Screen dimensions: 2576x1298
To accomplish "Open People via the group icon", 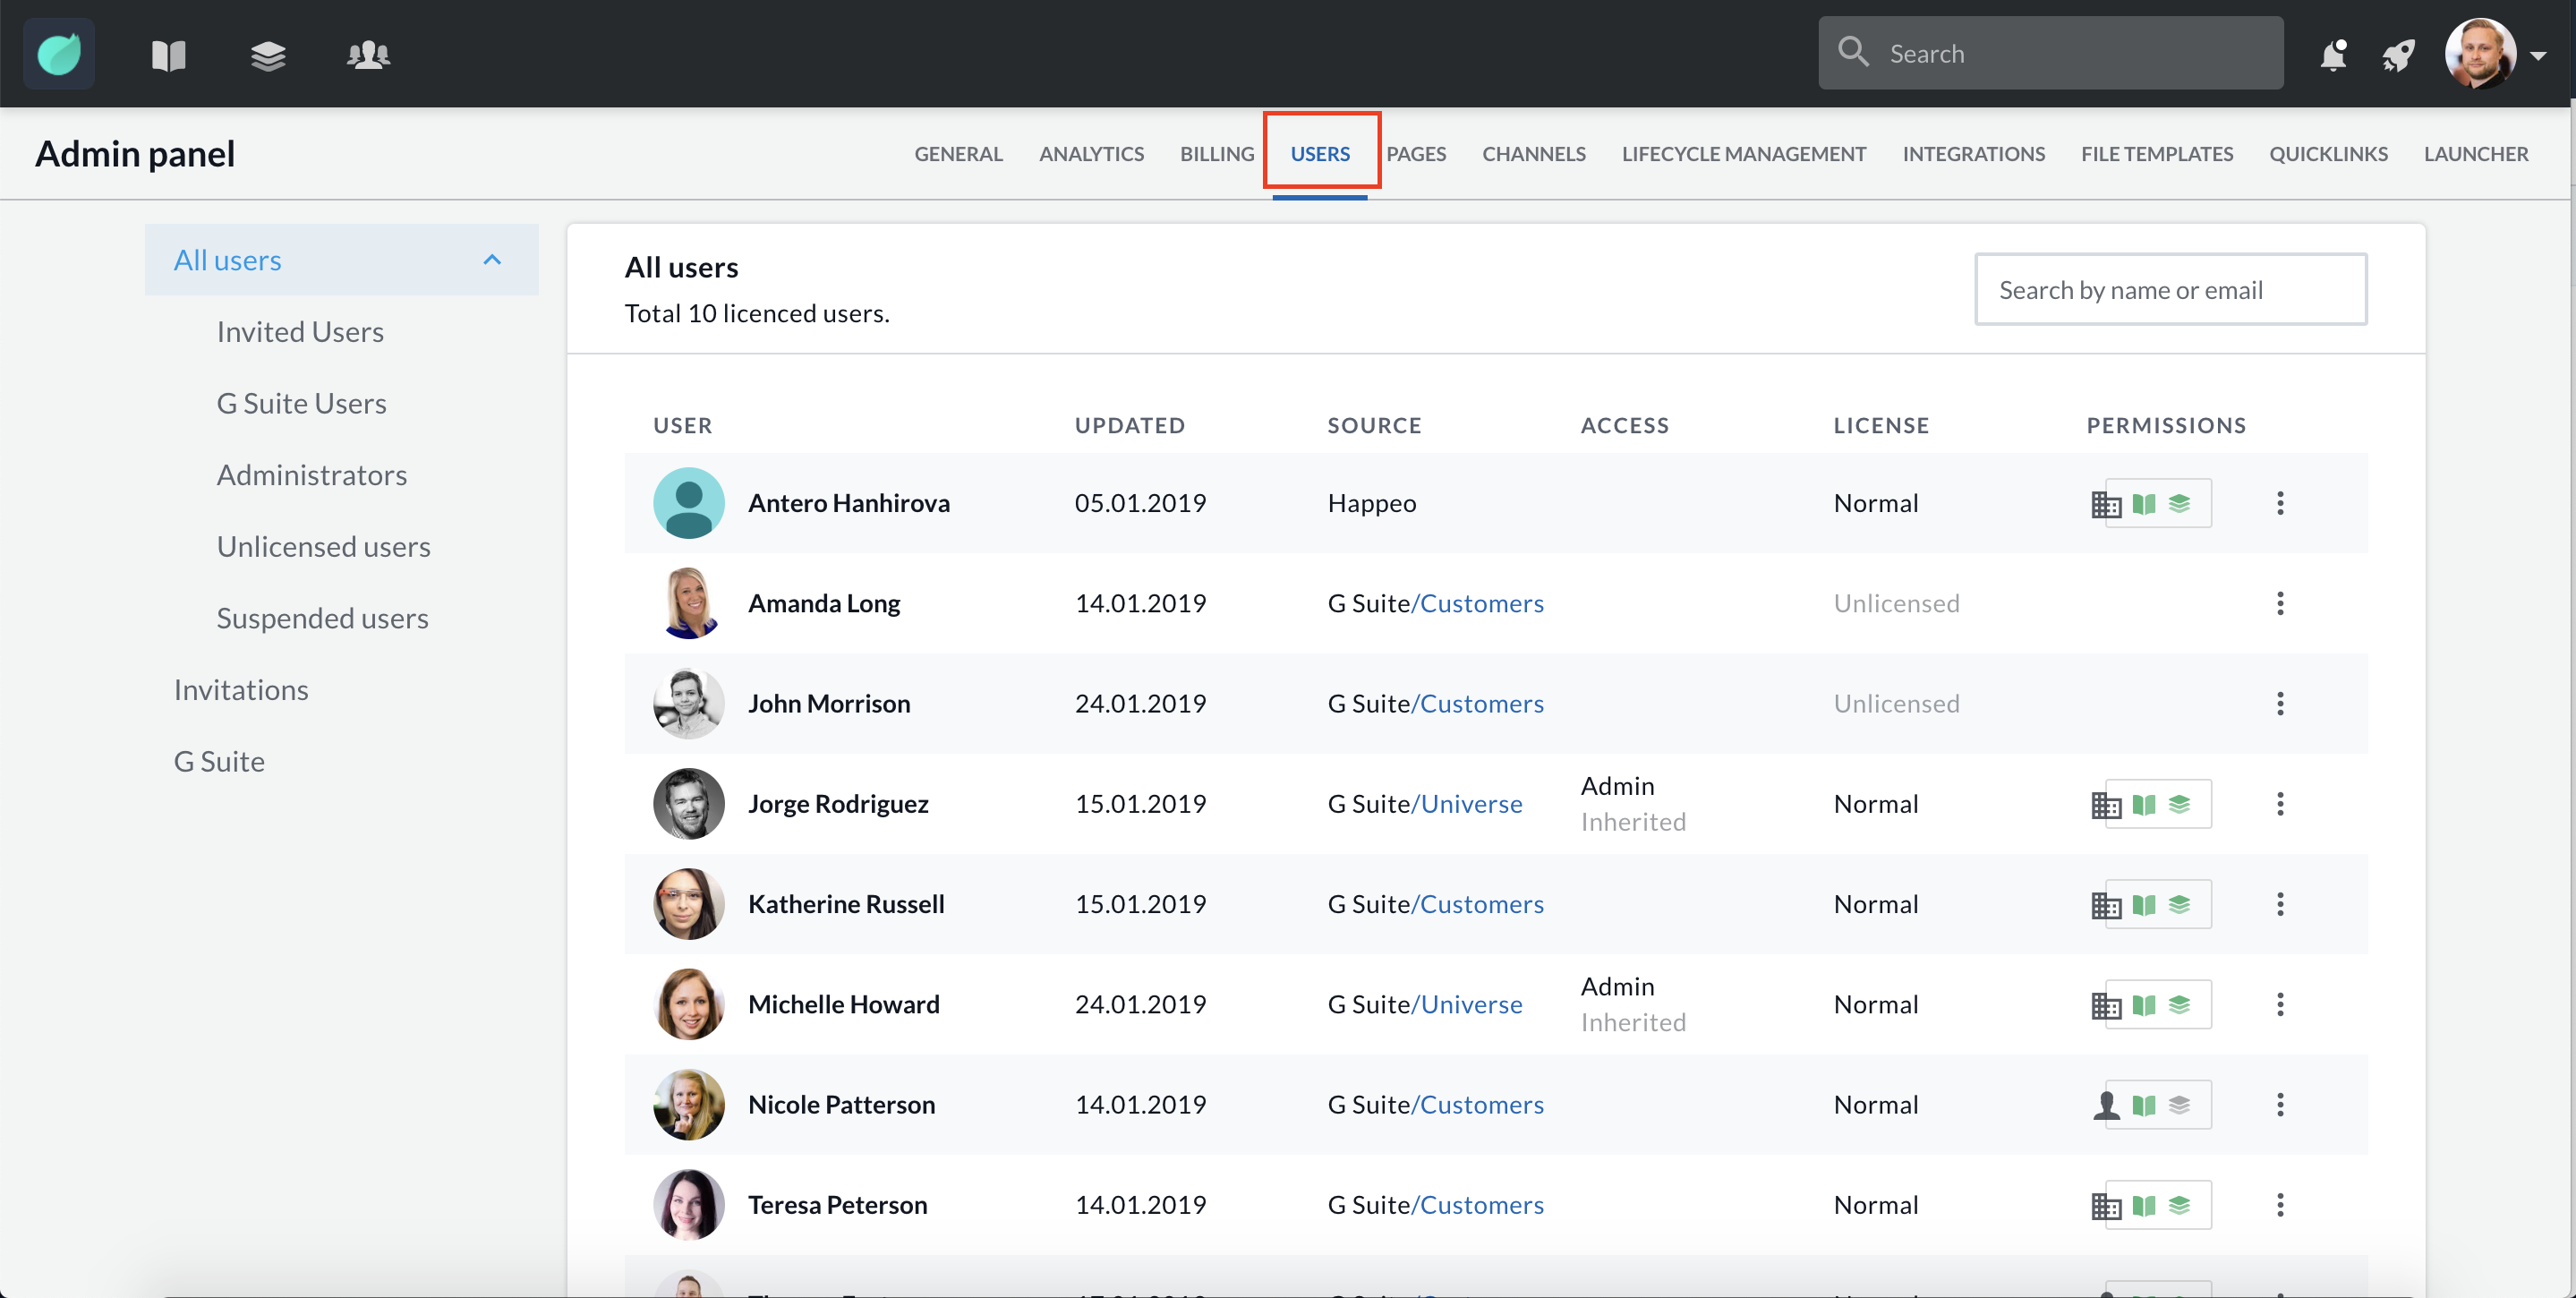I will [368, 55].
